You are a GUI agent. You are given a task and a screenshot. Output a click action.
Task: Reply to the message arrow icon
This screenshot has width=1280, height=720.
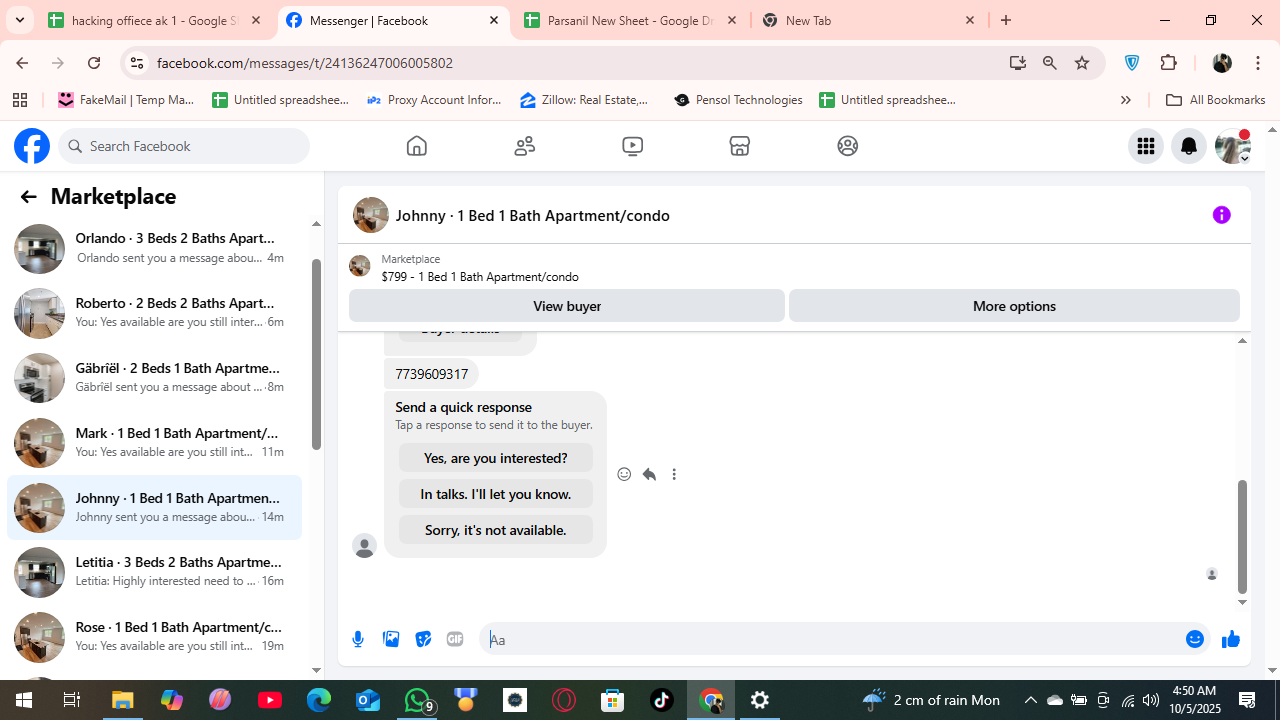649,474
